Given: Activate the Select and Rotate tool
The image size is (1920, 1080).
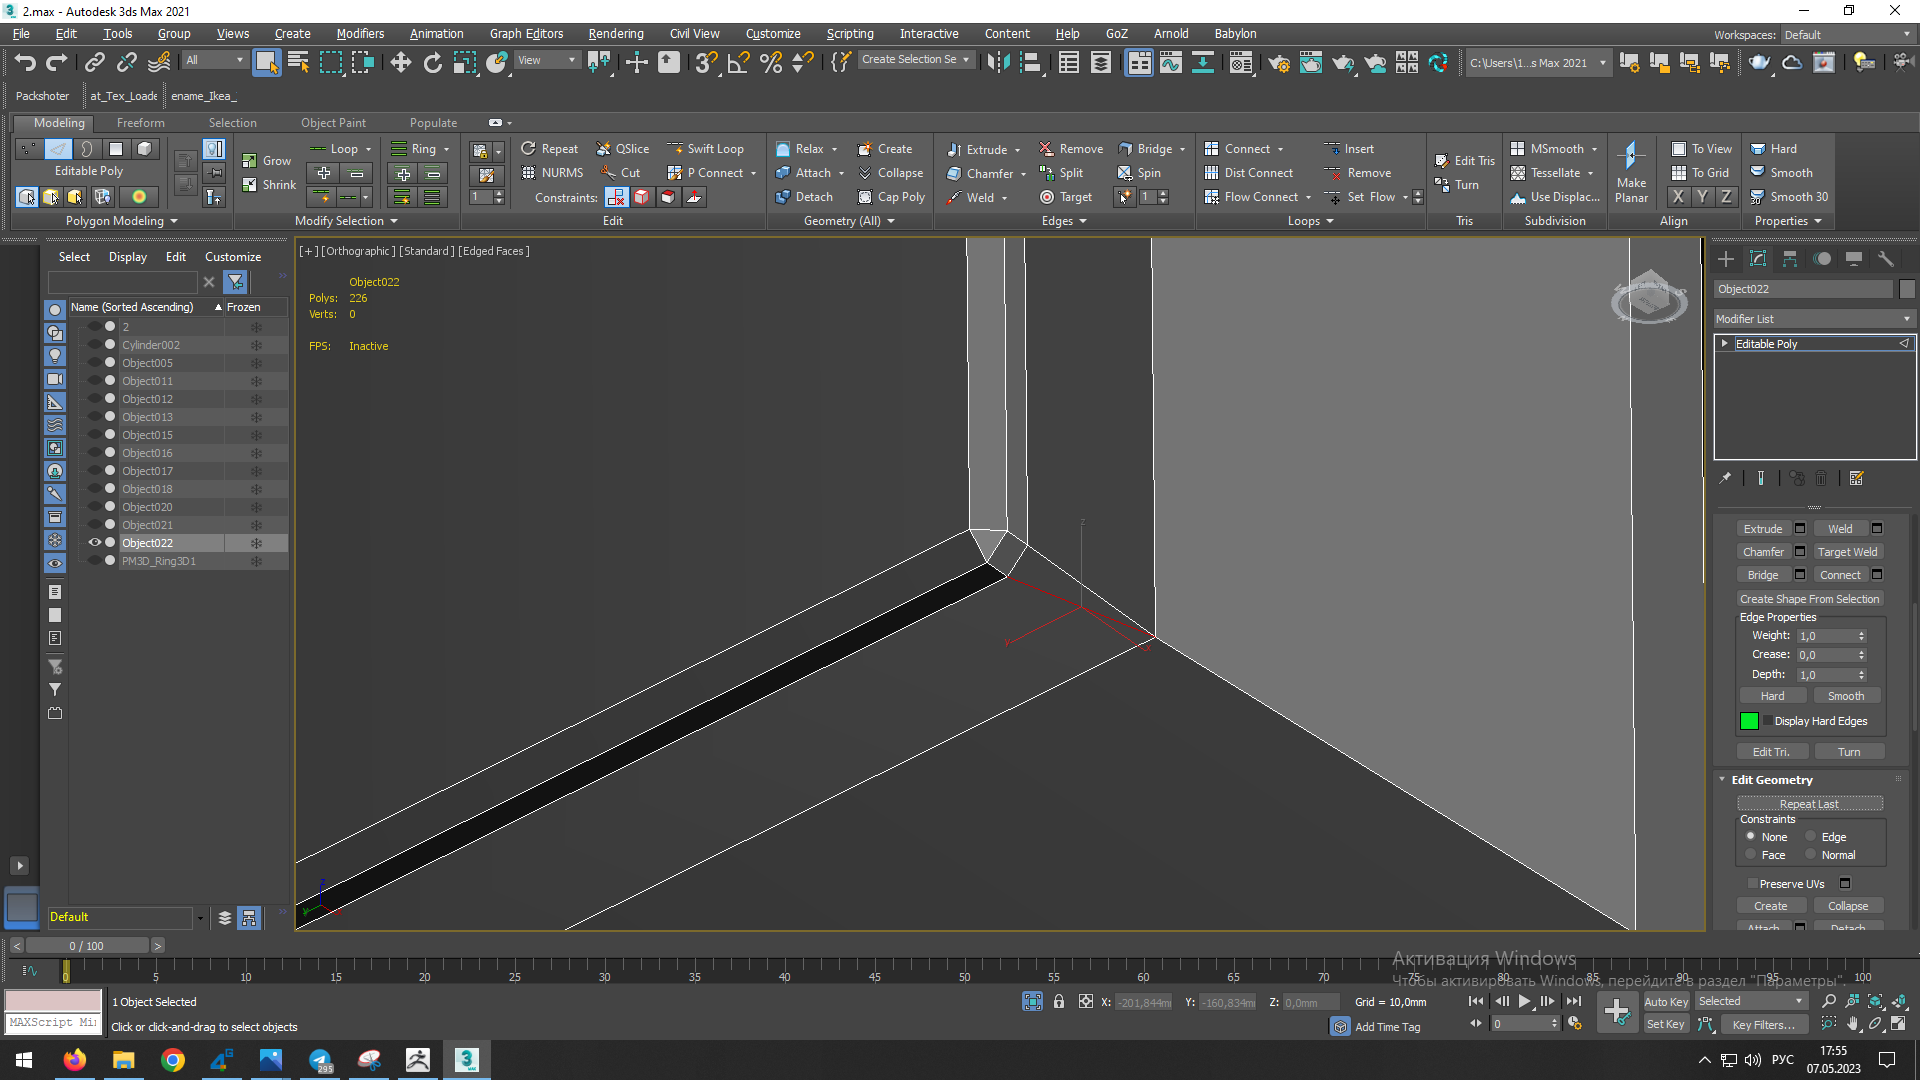Looking at the screenshot, I should tap(432, 63).
